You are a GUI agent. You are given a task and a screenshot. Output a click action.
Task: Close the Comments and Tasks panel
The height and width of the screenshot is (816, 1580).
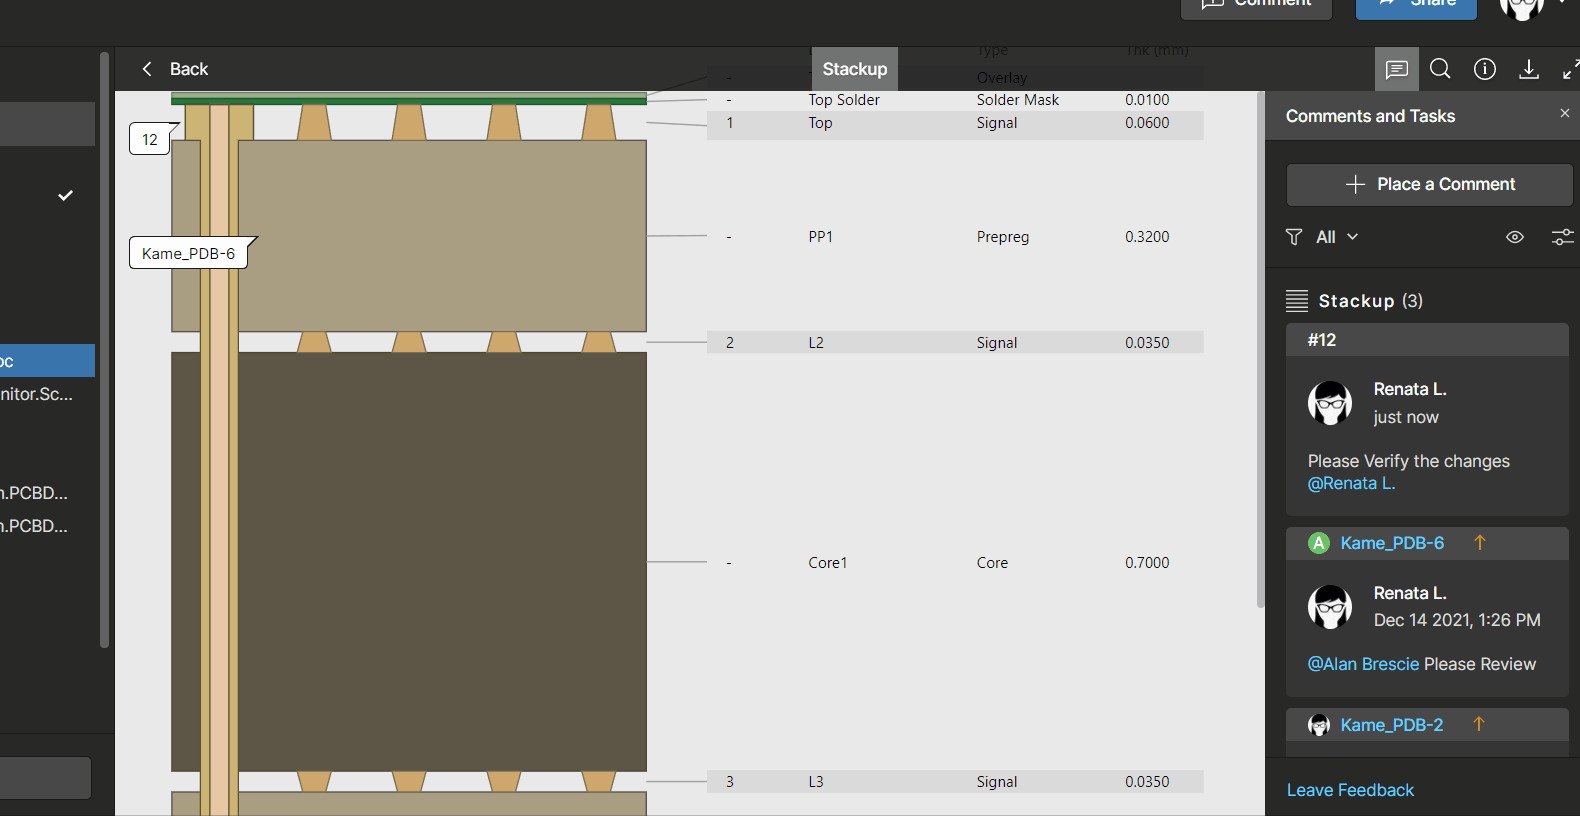1564,114
